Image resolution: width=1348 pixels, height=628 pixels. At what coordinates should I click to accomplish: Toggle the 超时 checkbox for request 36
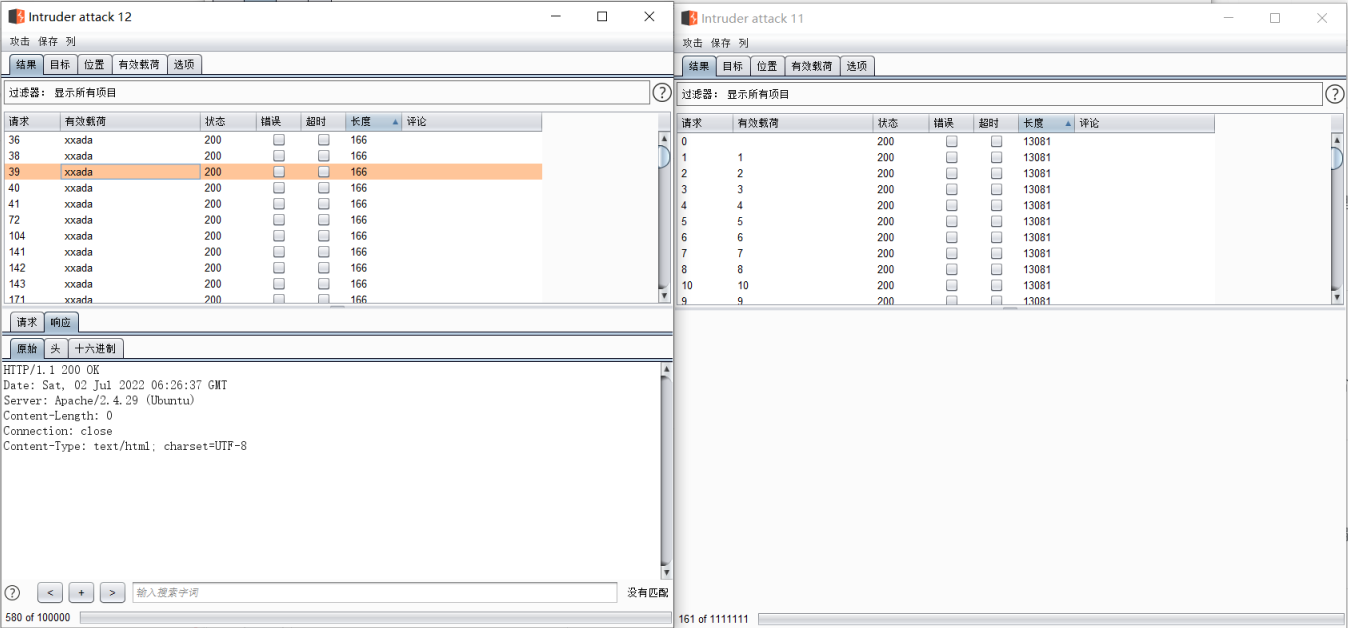[324, 140]
